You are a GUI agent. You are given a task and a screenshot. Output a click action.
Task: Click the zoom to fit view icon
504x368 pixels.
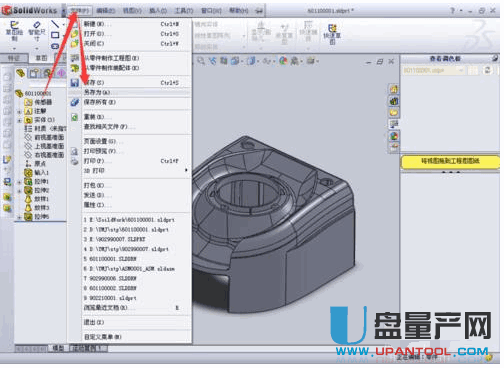coord(201,61)
